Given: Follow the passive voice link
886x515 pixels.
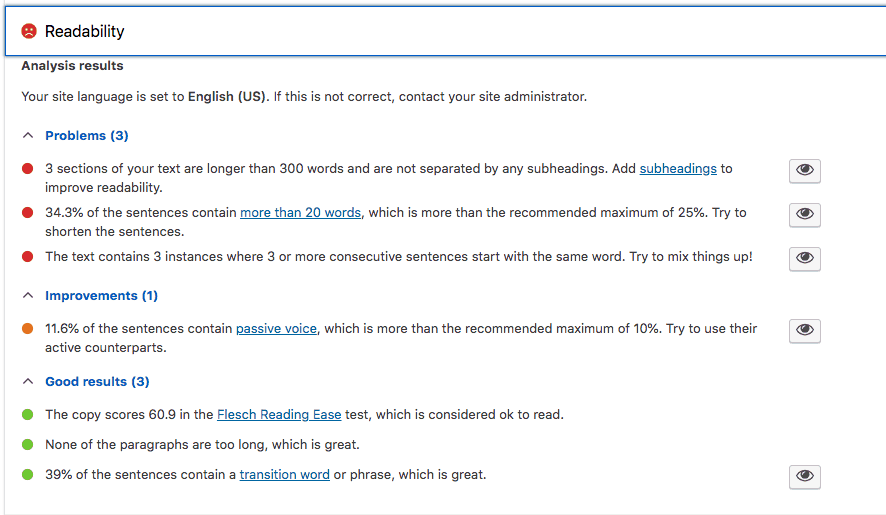Looking at the screenshot, I should 276,329.
